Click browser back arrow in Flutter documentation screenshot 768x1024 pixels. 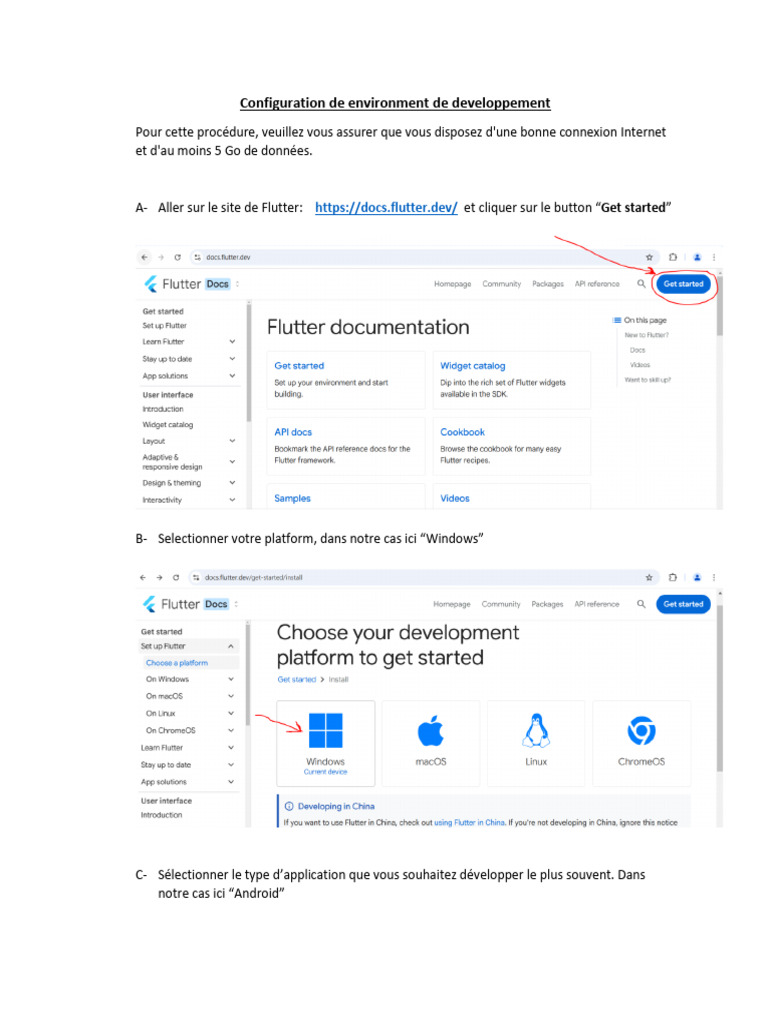tap(144, 257)
